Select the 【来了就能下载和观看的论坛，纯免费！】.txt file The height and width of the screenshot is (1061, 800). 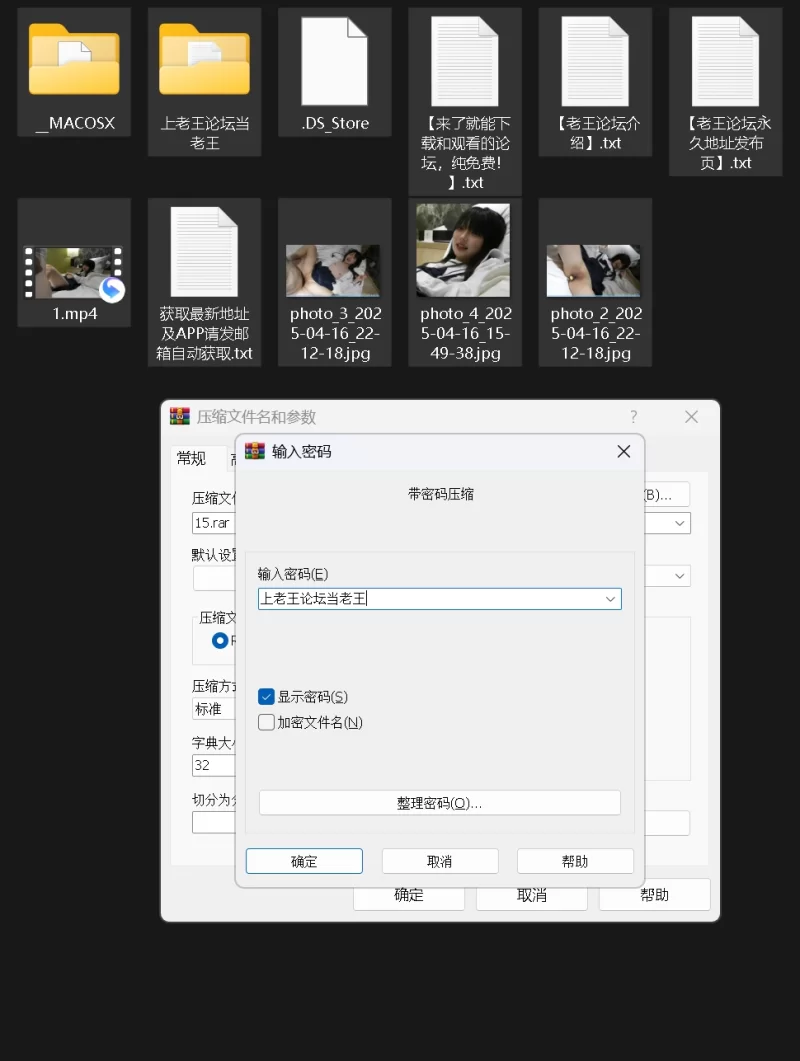tap(465, 101)
